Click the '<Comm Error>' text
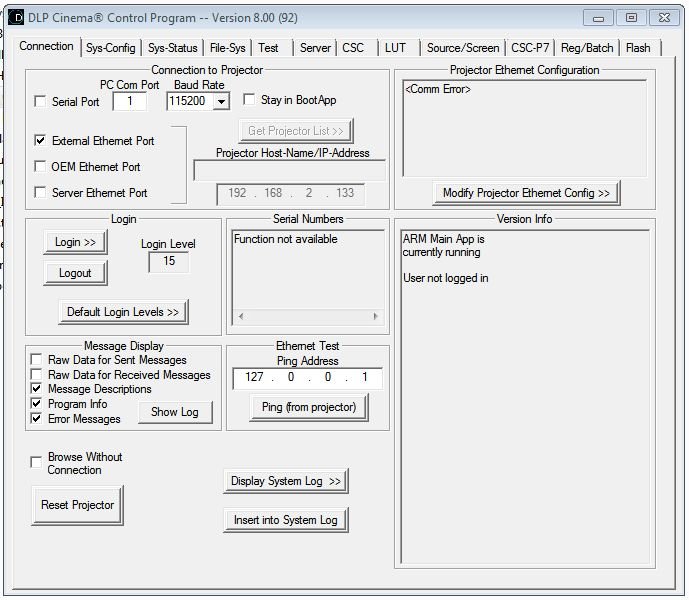 tap(438, 89)
